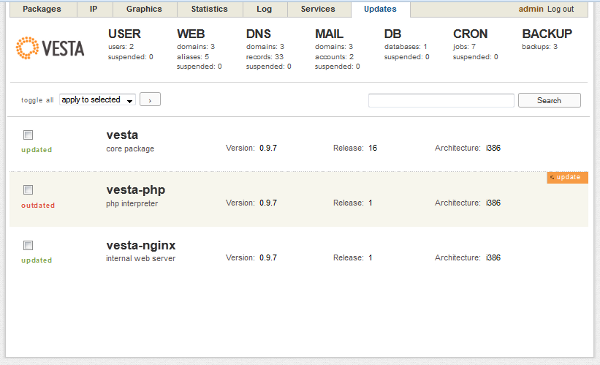Click 'aliases: 5' under WEB
Viewport: 600px width, 365px height.
(x=193, y=57)
